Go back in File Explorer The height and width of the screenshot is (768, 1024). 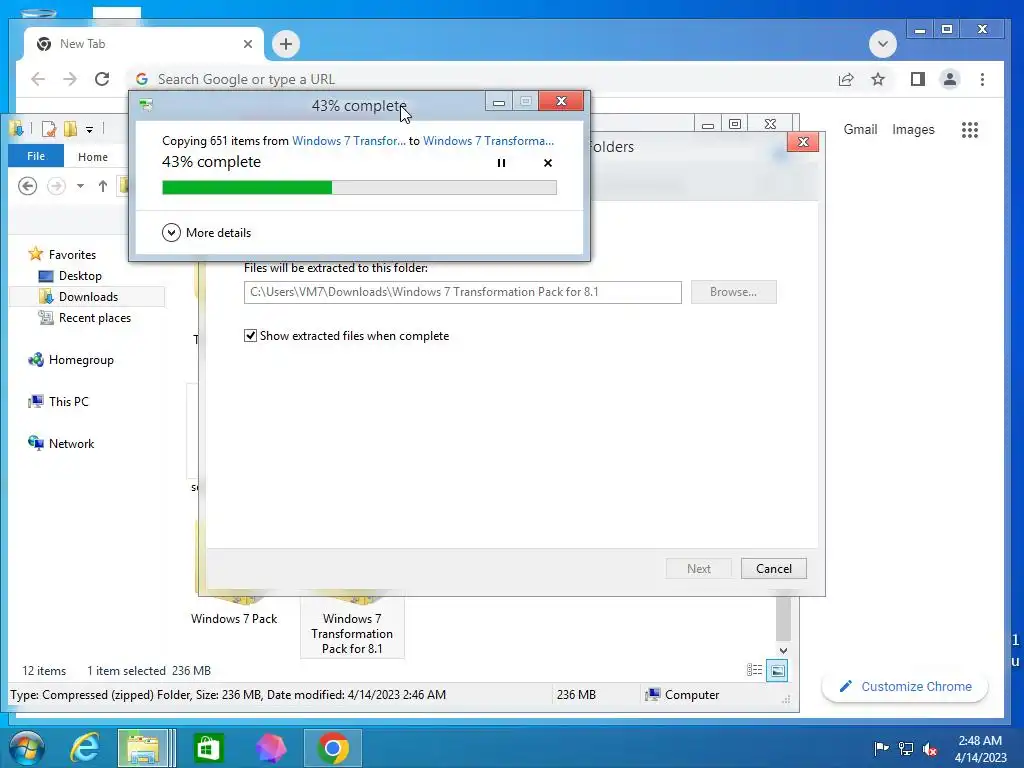tap(27, 186)
